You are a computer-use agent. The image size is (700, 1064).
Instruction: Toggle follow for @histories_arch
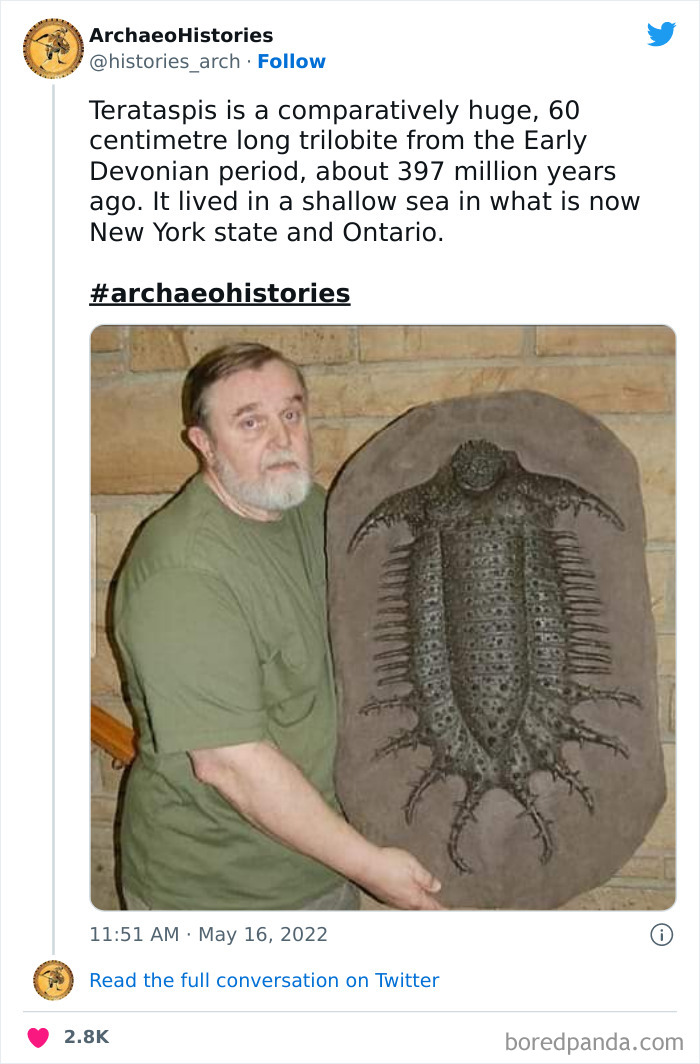click(291, 62)
